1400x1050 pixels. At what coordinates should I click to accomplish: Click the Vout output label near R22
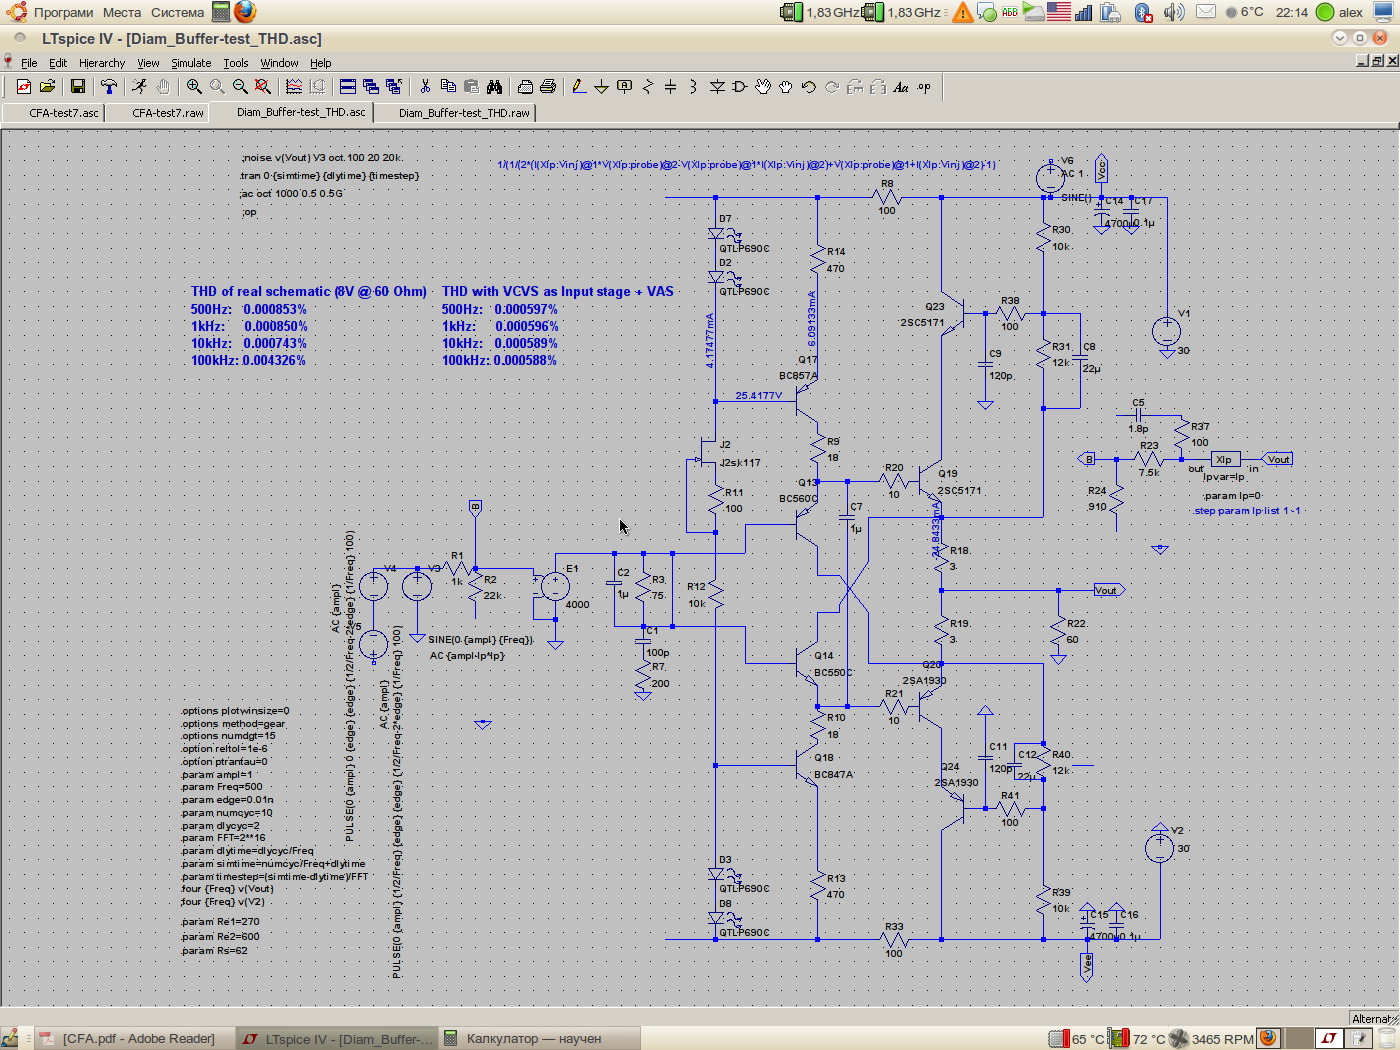[x=1109, y=590]
